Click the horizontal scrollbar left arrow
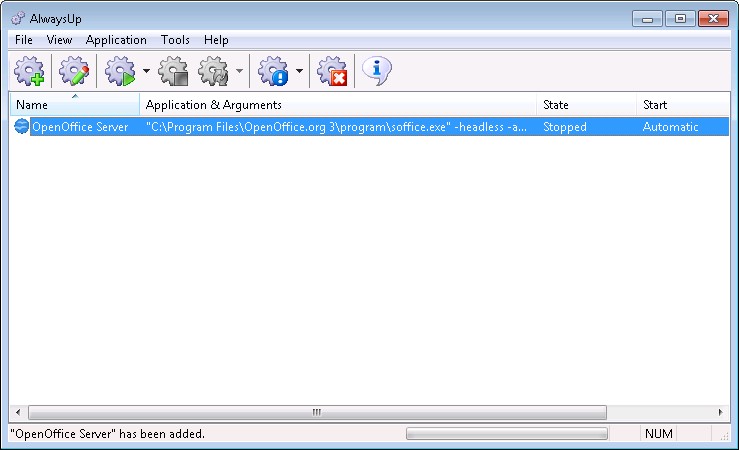 pyautogui.click(x=18, y=412)
